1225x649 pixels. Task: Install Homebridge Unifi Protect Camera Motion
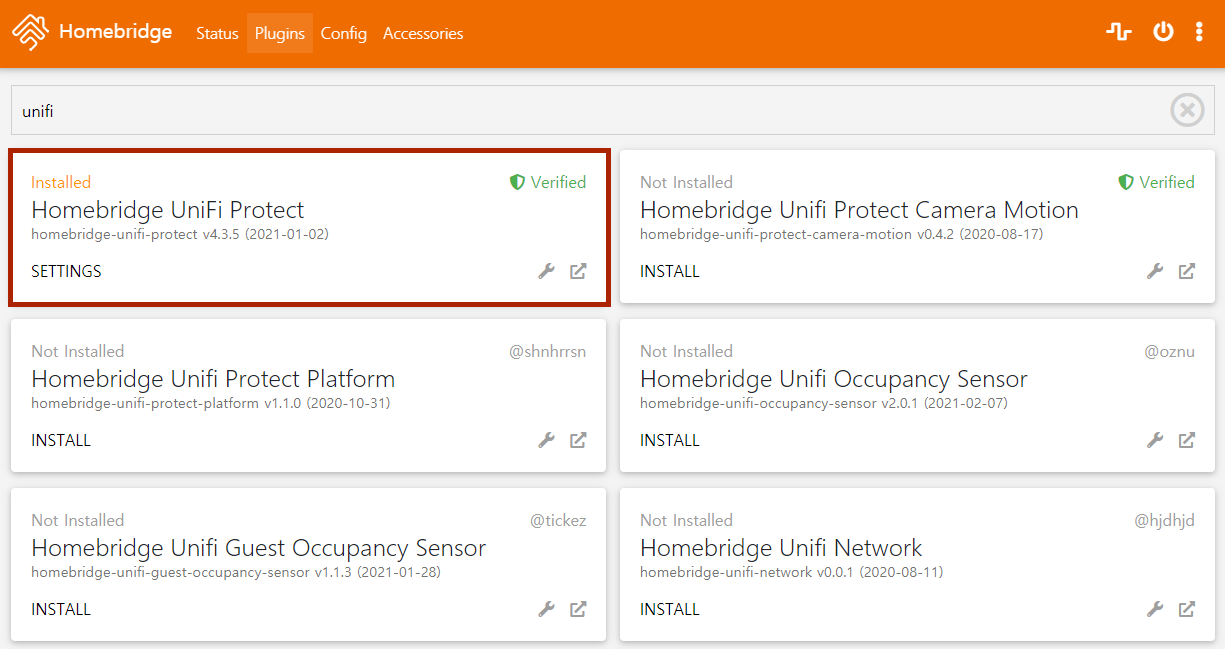tap(670, 271)
